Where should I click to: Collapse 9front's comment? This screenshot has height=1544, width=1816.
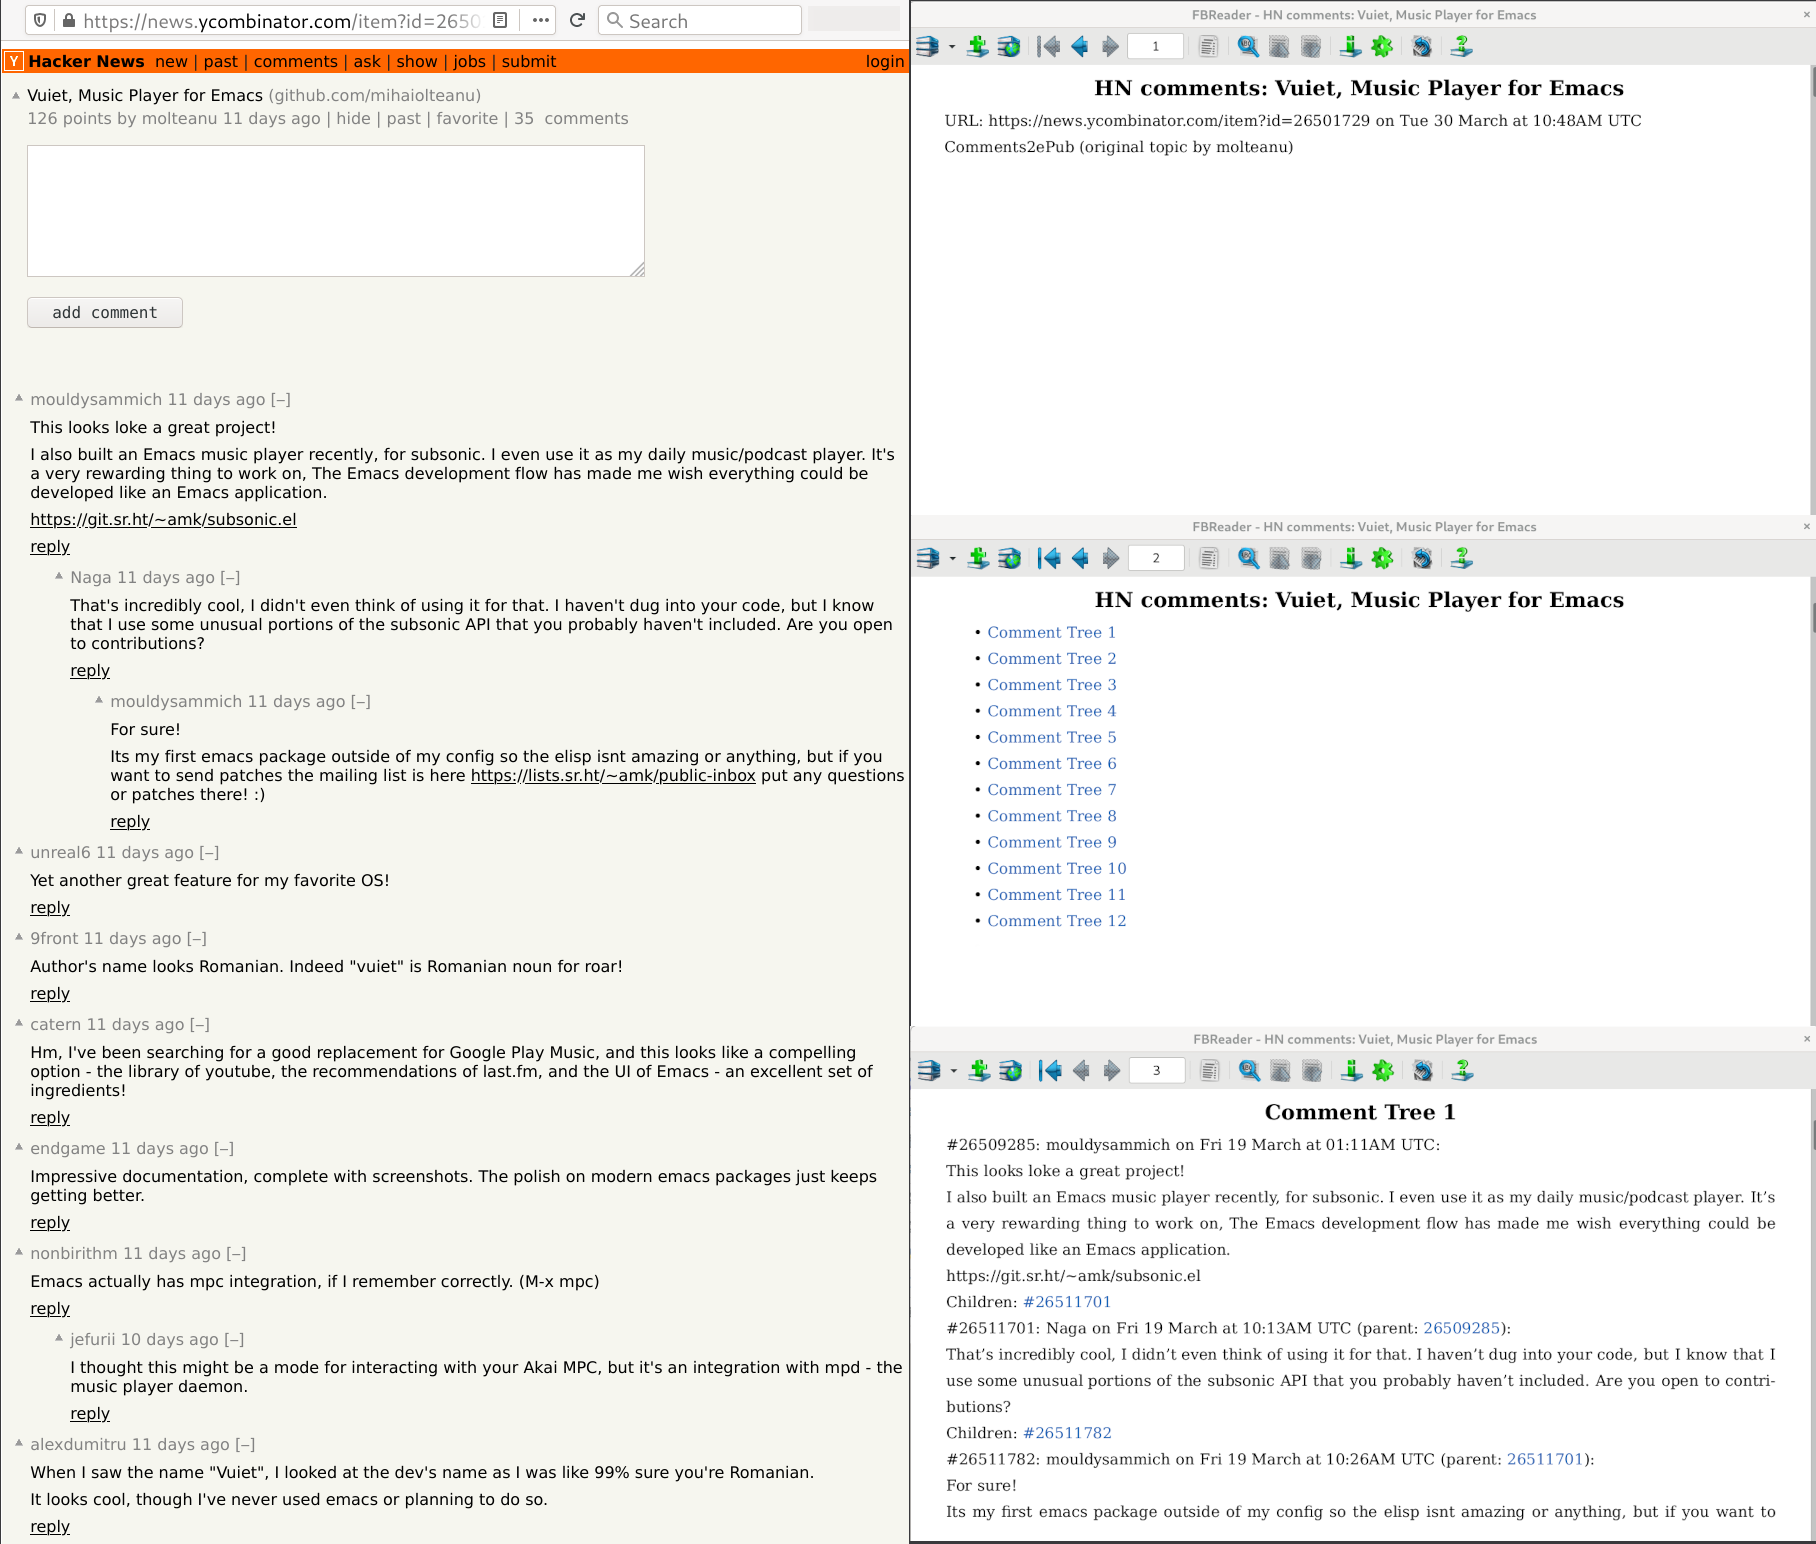[x=197, y=939]
